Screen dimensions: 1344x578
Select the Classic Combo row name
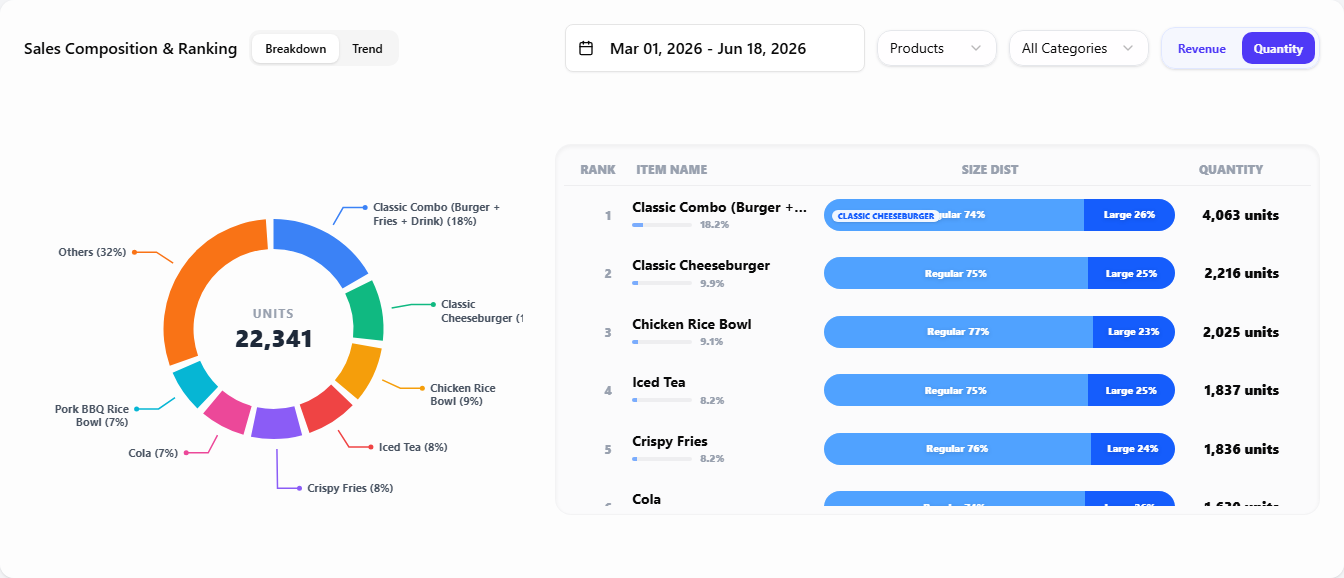(720, 207)
